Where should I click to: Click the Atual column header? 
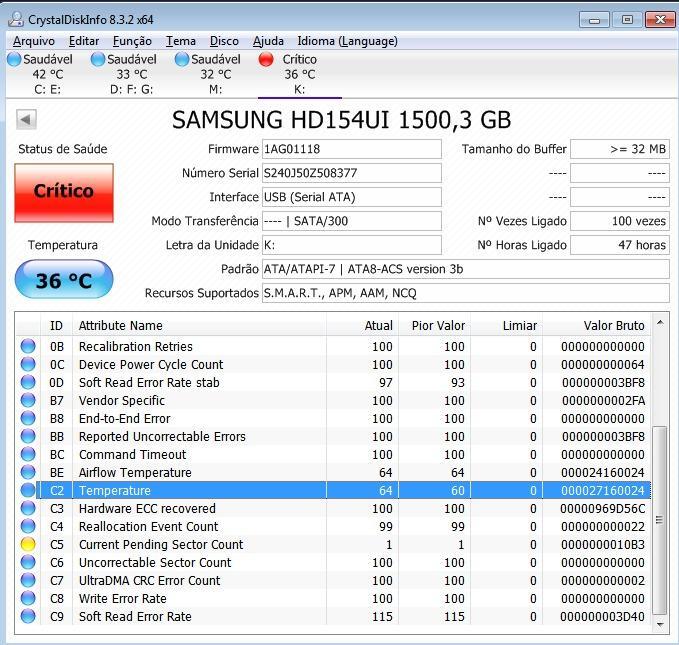[362, 325]
